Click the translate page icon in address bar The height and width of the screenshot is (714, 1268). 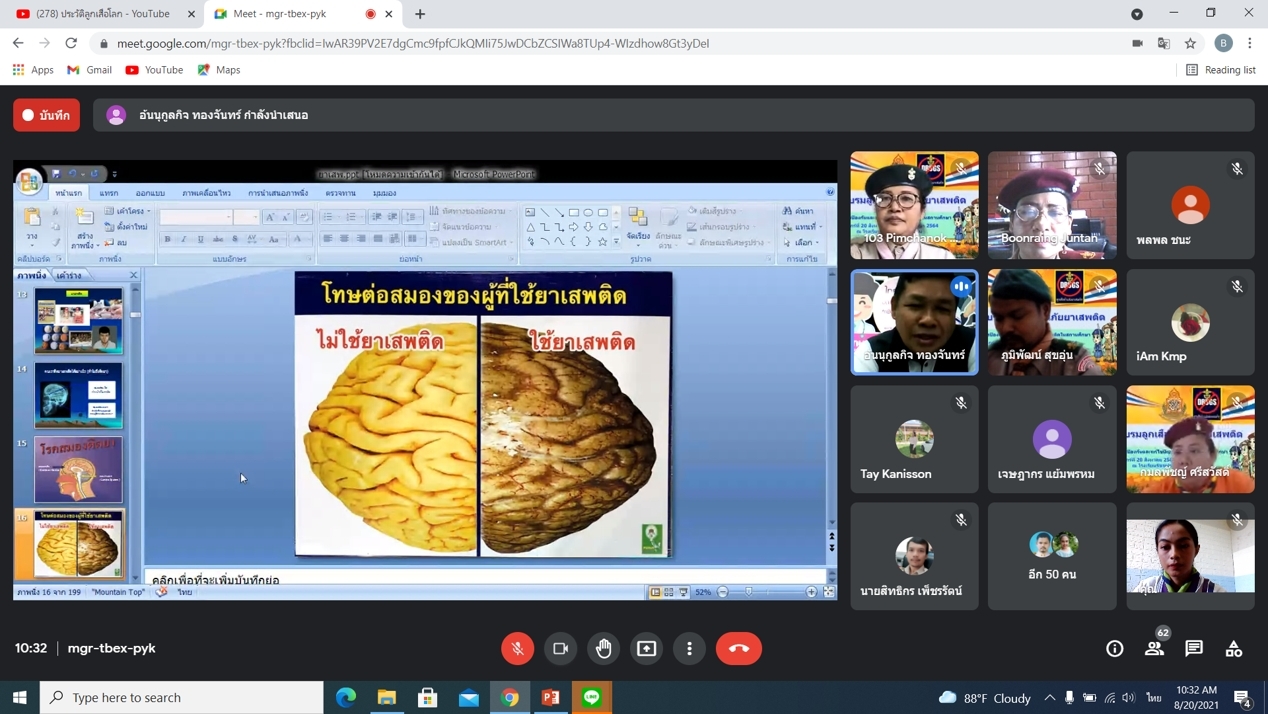1163,43
